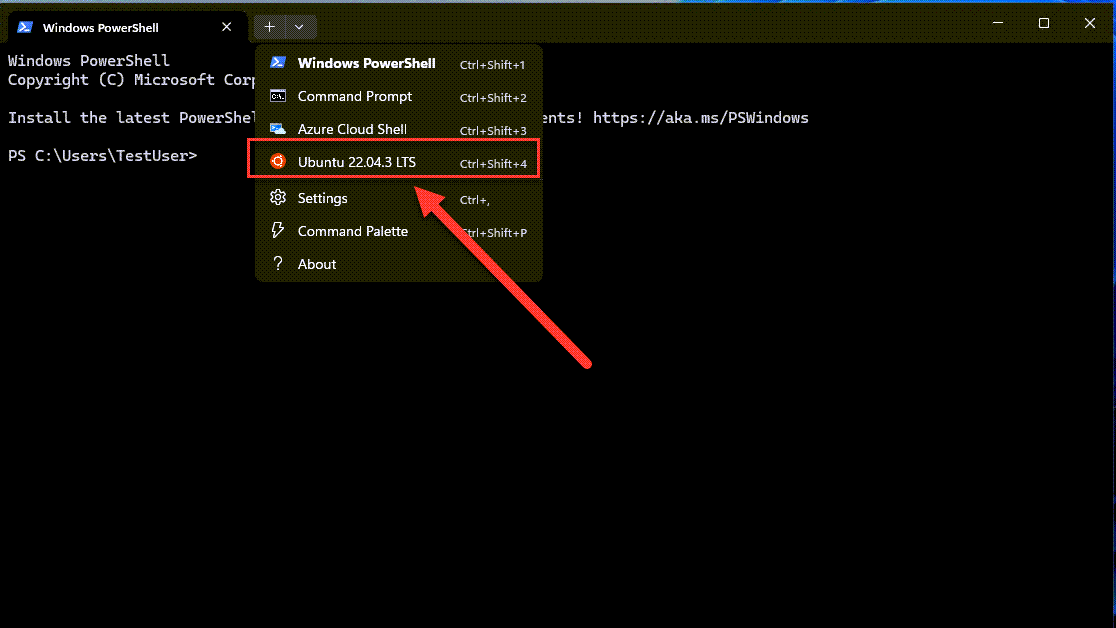Open Settings from the dropdown menu
This screenshot has width=1116, height=628.
(x=399, y=199)
